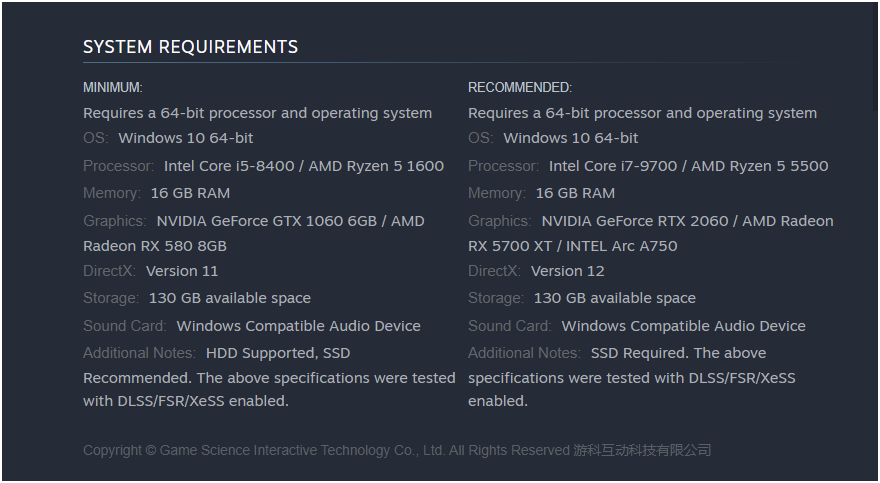Click recommended Storage 130 GB line
Screen dimensions: 880x483
coord(581,298)
